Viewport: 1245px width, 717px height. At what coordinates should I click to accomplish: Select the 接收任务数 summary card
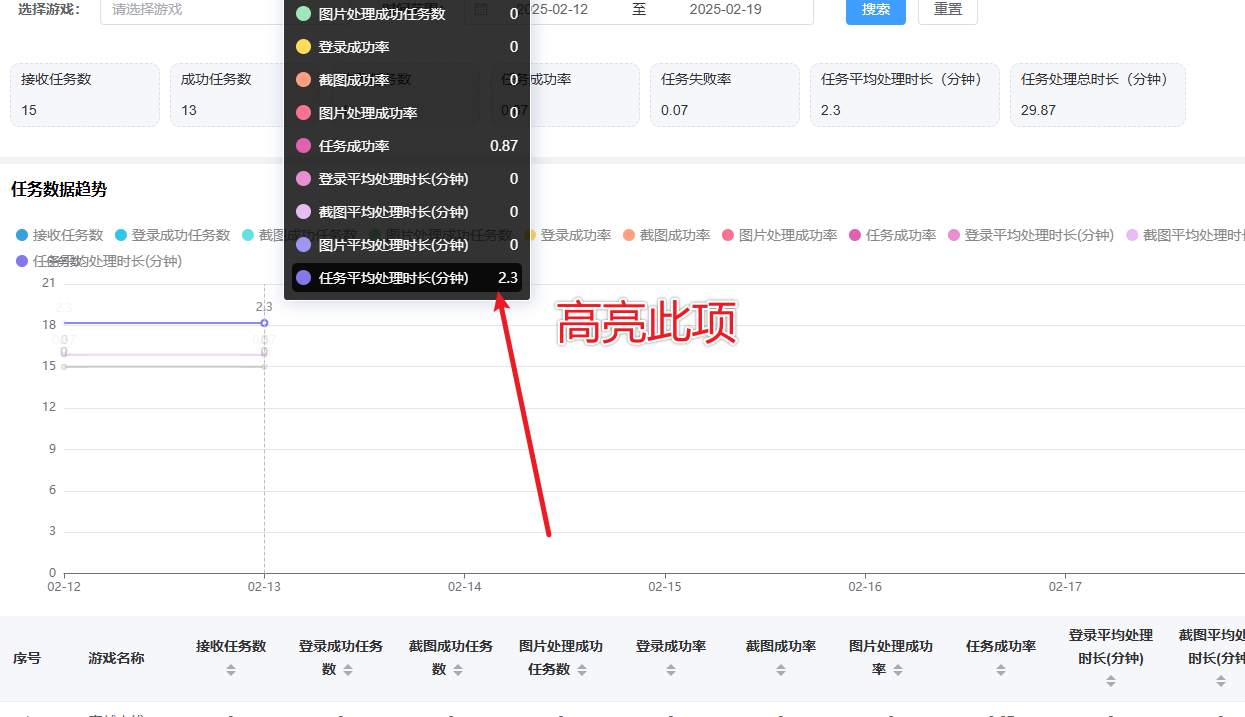(x=85, y=95)
